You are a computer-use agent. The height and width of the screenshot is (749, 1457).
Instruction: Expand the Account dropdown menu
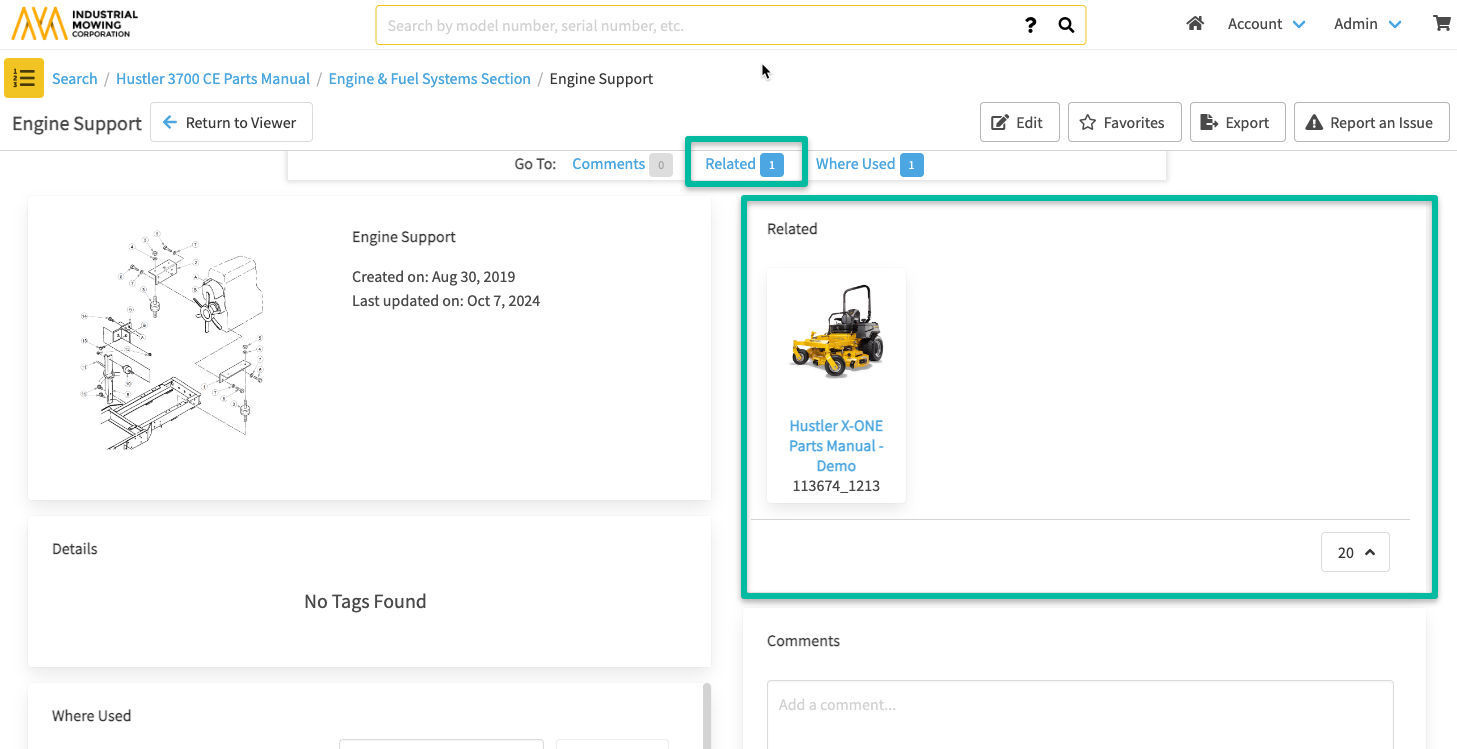click(x=1266, y=24)
